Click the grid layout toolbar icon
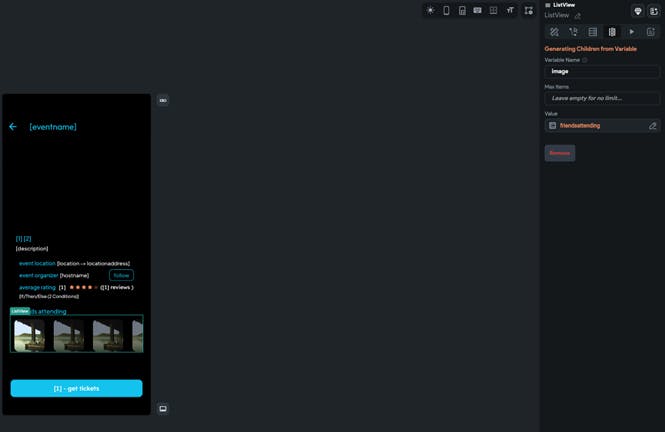Viewport: 665px width, 432px height. pos(493,11)
